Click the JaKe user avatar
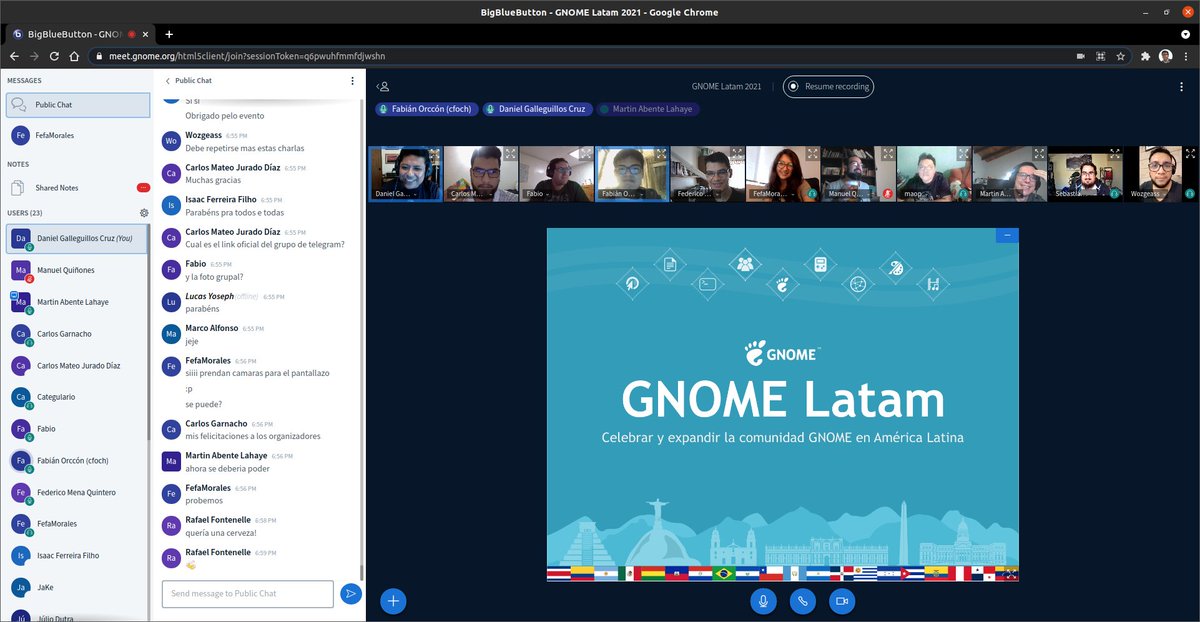Screen dimensions: 1200x622 click(20, 587)
